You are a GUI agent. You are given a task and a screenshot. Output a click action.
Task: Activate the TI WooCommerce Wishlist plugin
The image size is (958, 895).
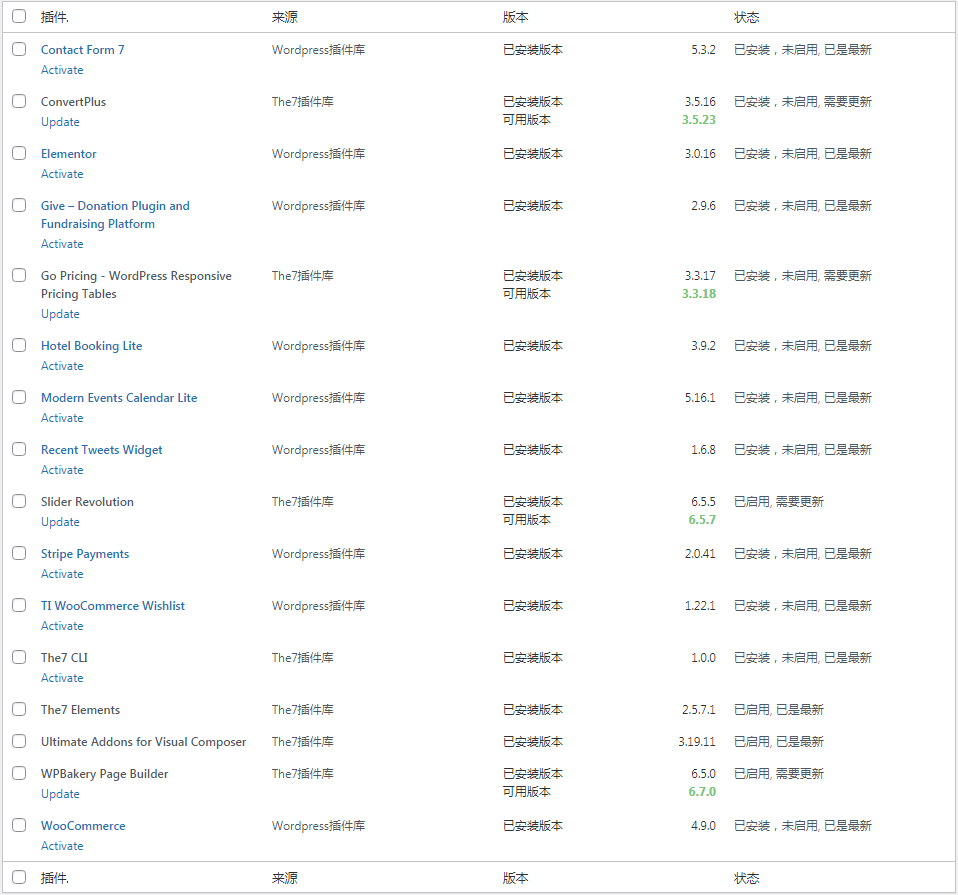tap(62, 626)
